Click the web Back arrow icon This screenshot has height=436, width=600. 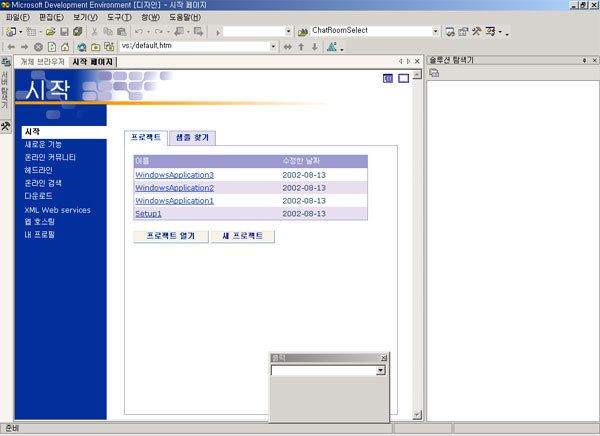click(11, 47)
